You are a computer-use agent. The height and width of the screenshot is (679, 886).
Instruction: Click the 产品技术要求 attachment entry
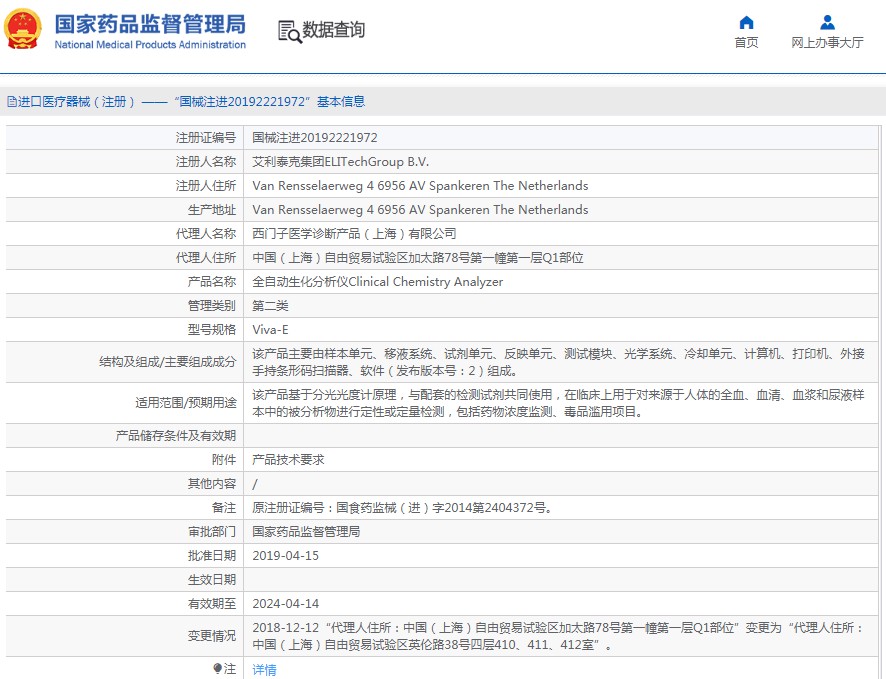(288, 460)
